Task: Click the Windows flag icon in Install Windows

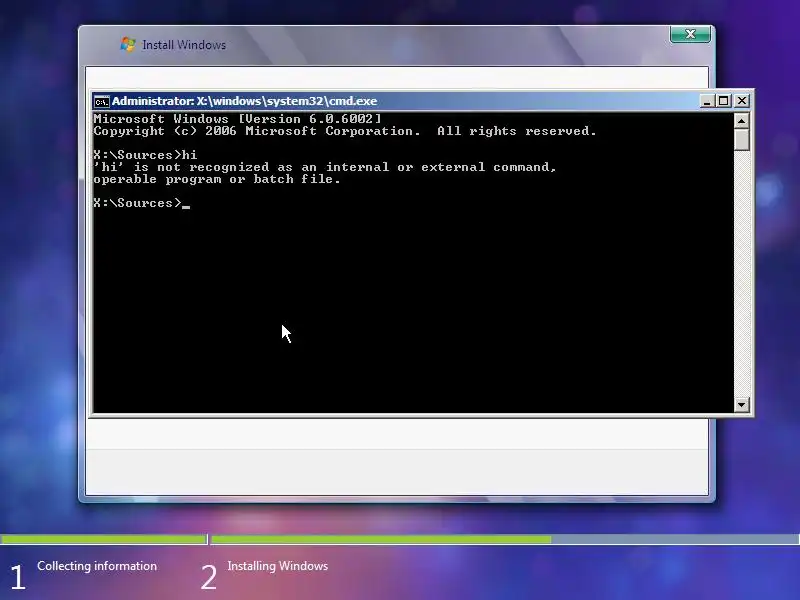Action: pyautogui.click(x=128, y=44)
